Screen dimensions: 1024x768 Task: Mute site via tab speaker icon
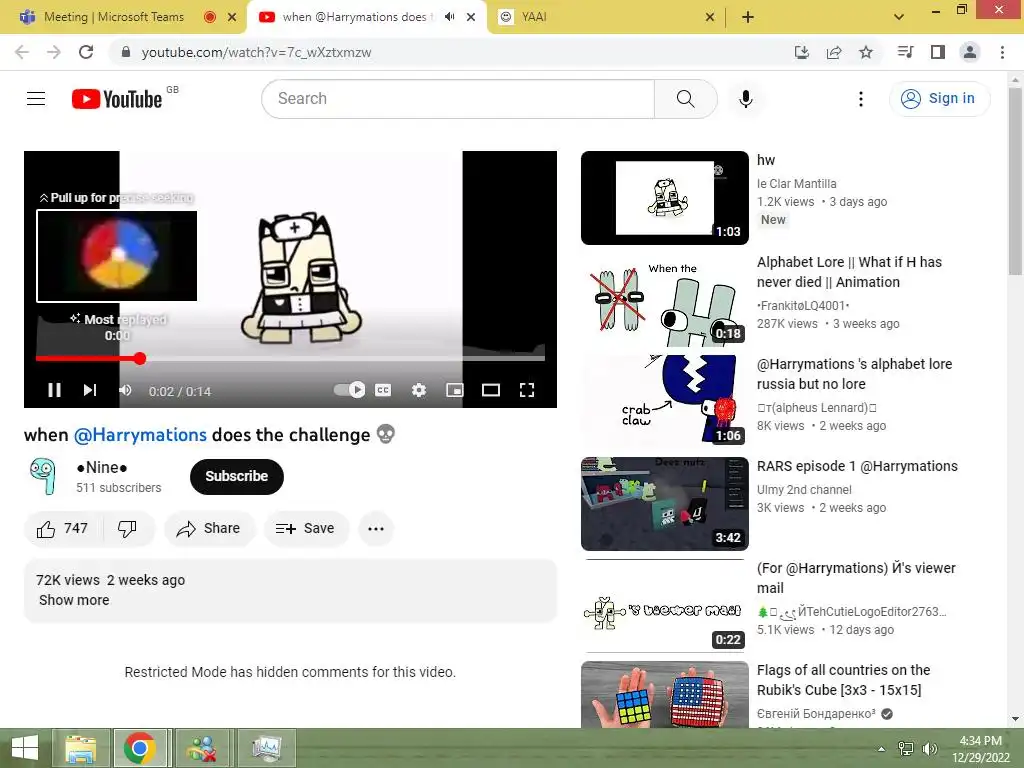click(449, 17)
